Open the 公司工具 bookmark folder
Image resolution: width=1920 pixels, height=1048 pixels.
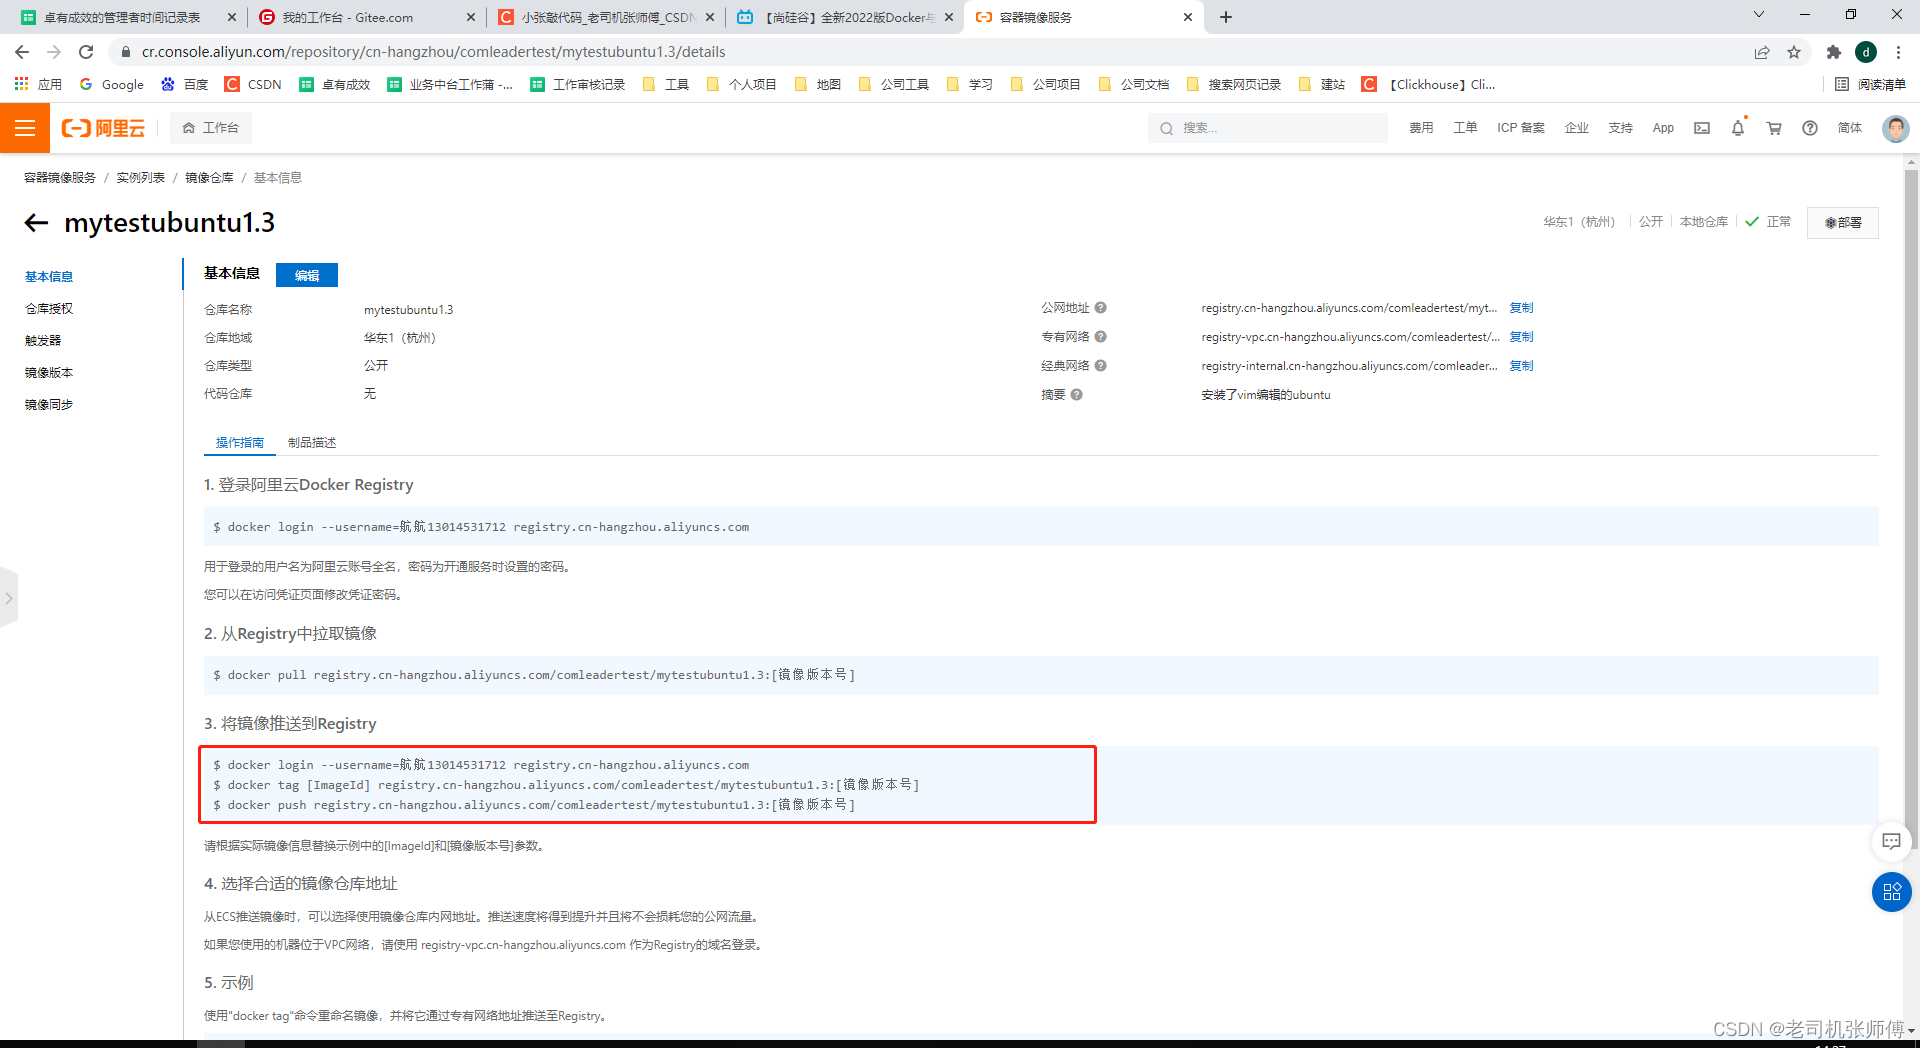coord(894,85)
